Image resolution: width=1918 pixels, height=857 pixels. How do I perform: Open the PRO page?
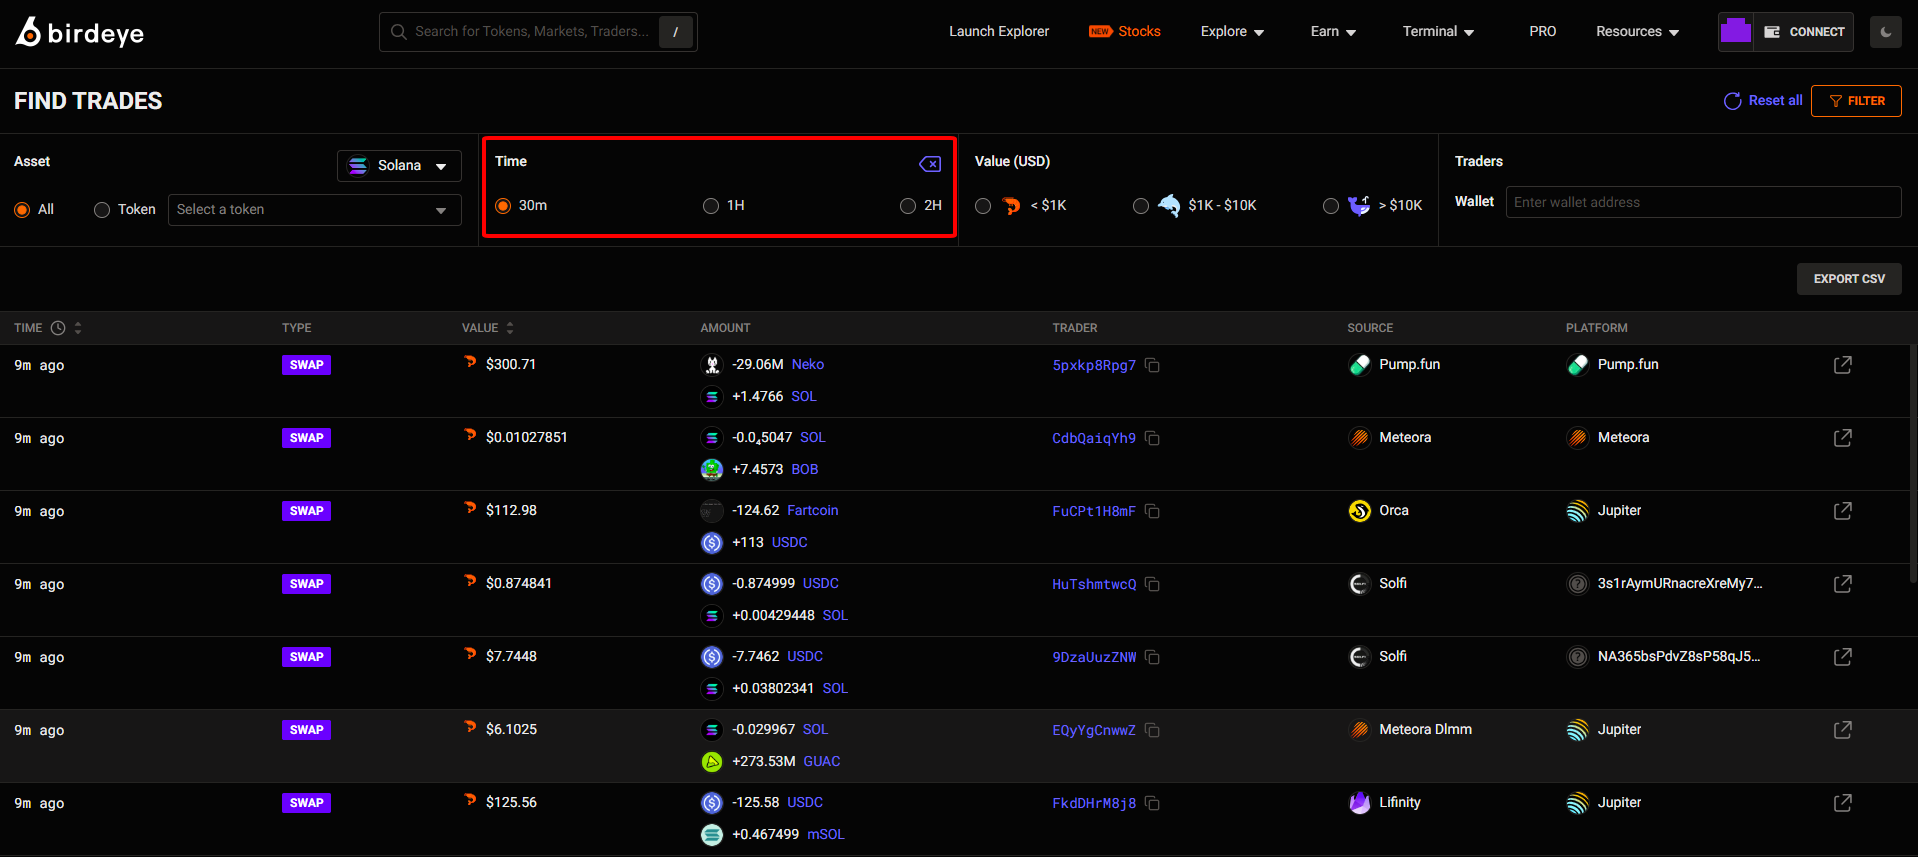point(1542,32)
